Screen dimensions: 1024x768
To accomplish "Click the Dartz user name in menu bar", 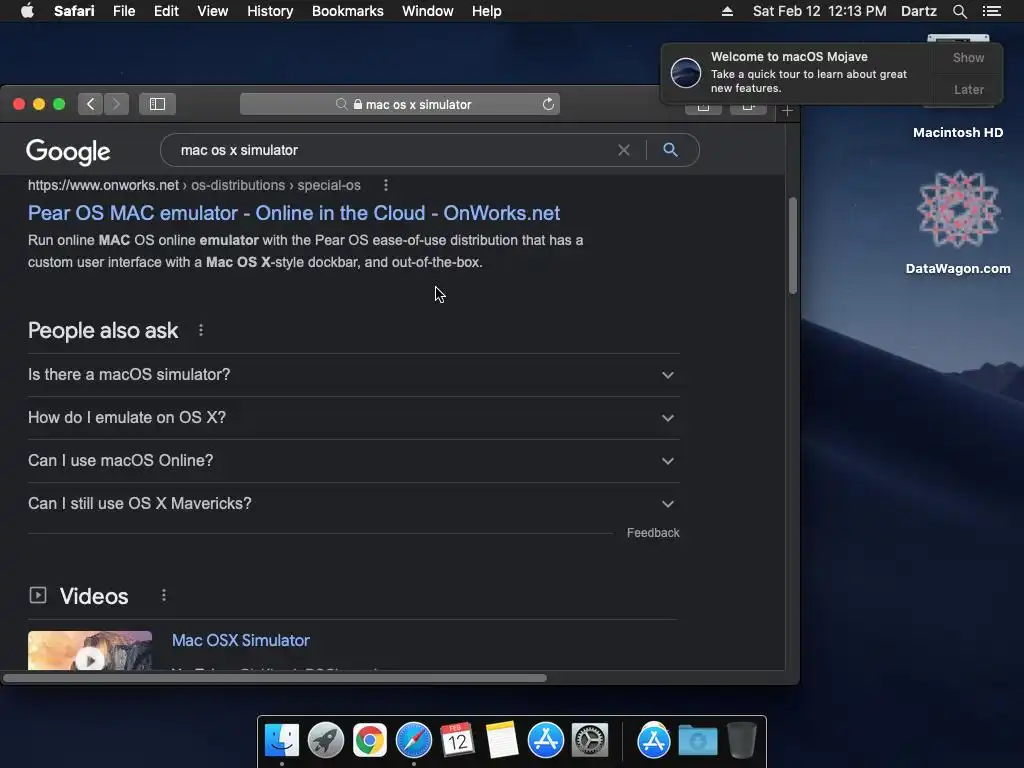I will click(x=918, y=11).
